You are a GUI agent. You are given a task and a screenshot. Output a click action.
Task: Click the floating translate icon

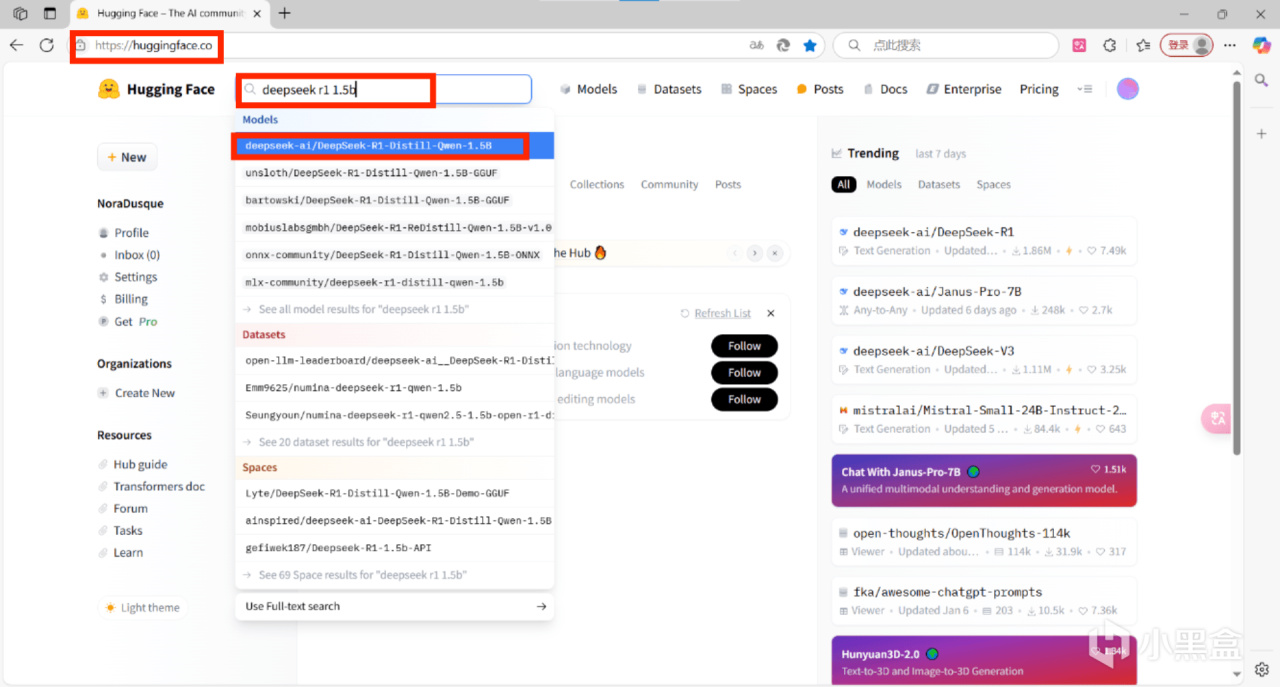(x=1217, y=419)
